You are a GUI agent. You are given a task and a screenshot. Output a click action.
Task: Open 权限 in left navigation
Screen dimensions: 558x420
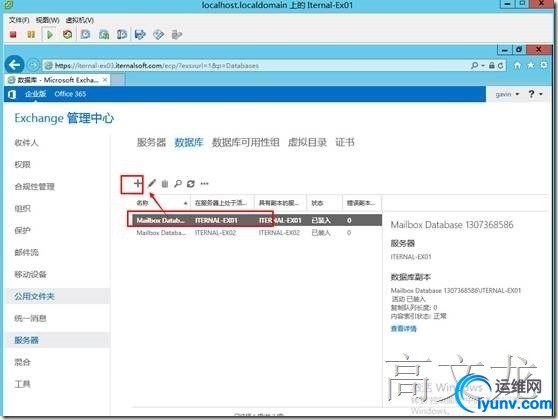click(x=22, y=164)
